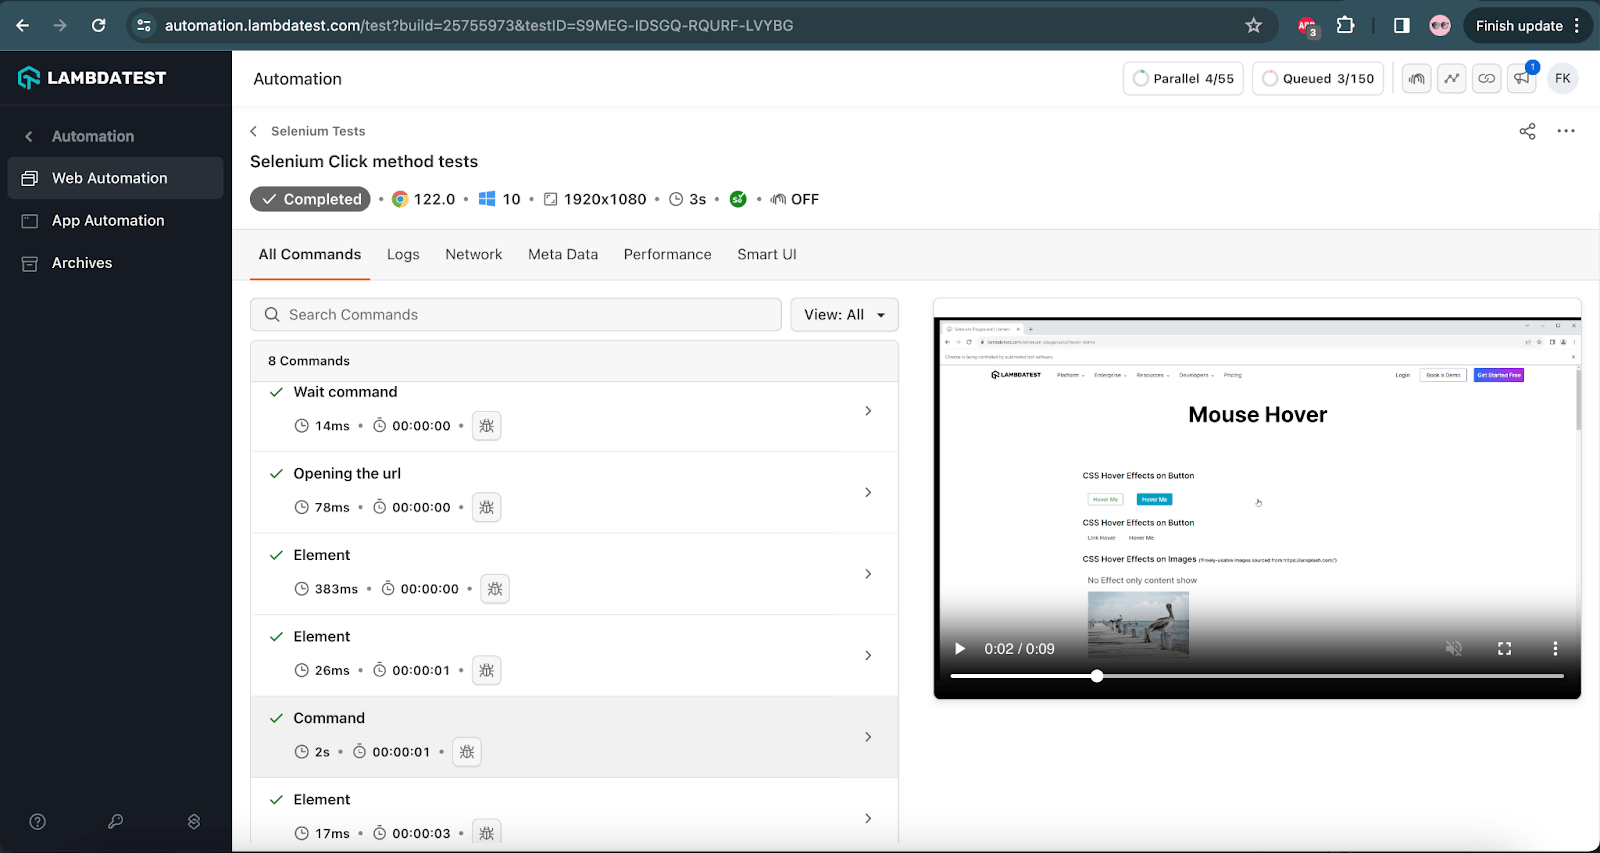
Task: Expand the 17ms Element row chevron
Action: pyautogui.click(x=868, y=818)
